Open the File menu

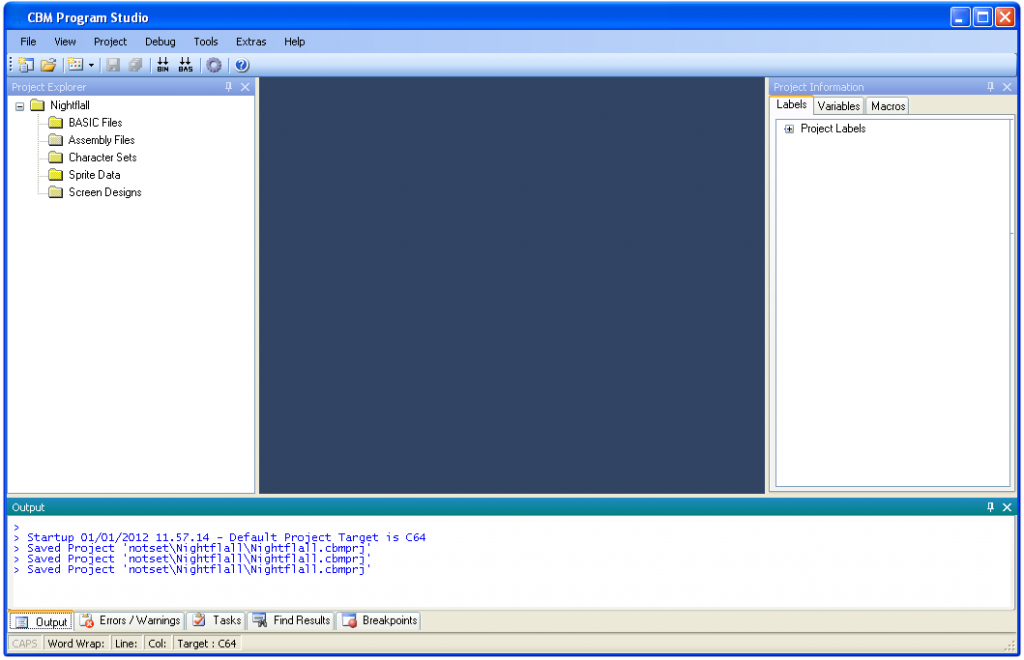(28, 42)
